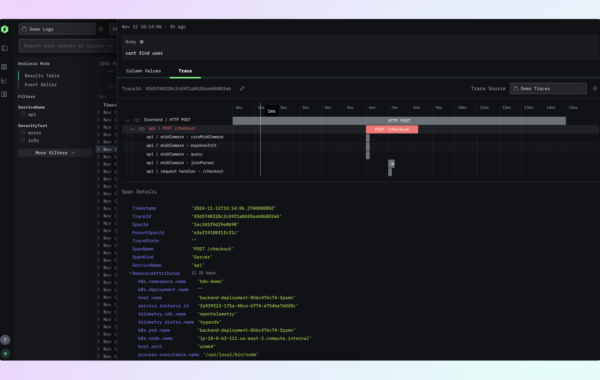Open the user avatar at sidebar bottom
Image resolution: width=600 pixels, height=380 pixels.
pos(5,354)
